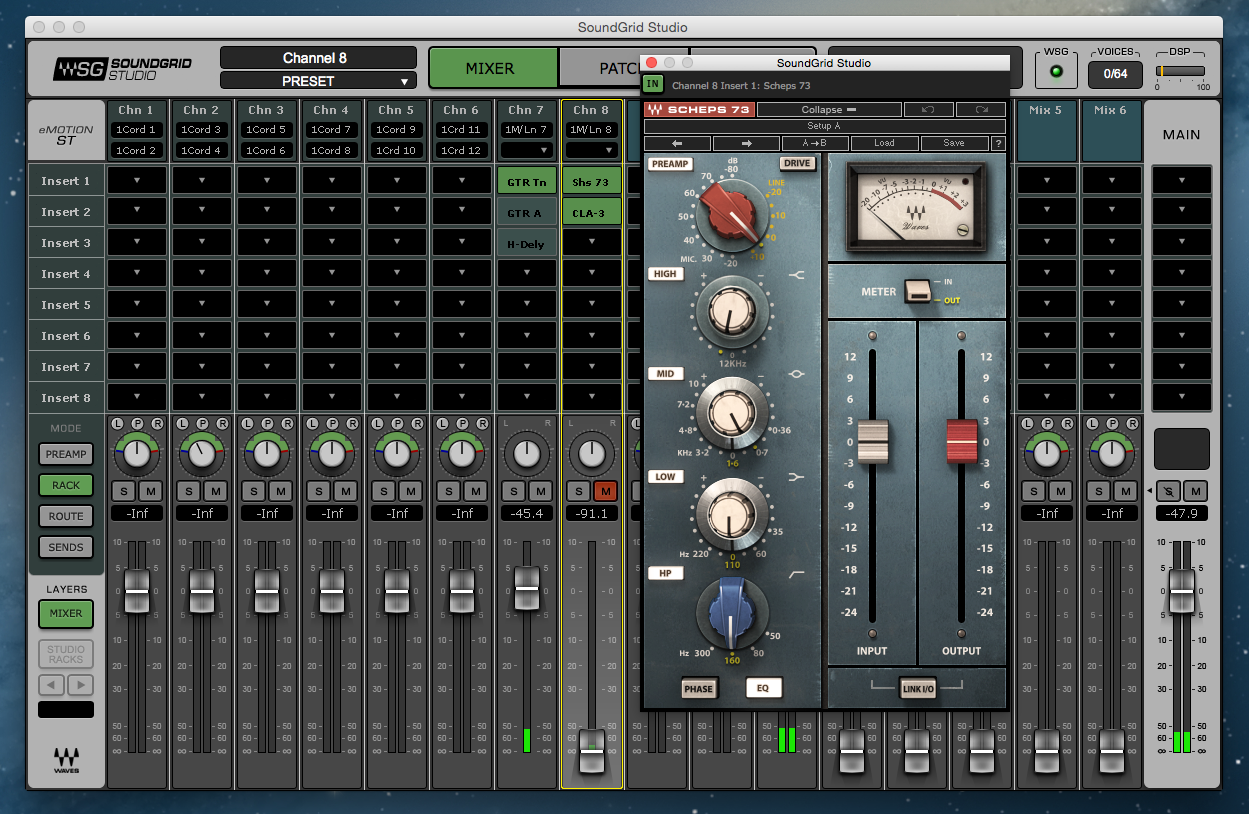Mute channel Chn 1
This screenshot has height=814, width=1249.
tap(150, 491)
